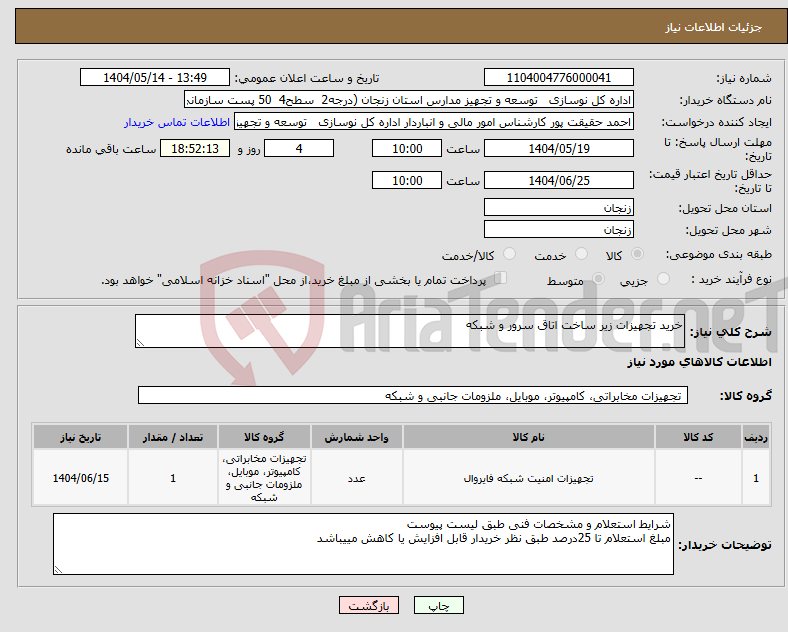
Task: Select the متوسط purchase type radio
Action: pos(598,279)
